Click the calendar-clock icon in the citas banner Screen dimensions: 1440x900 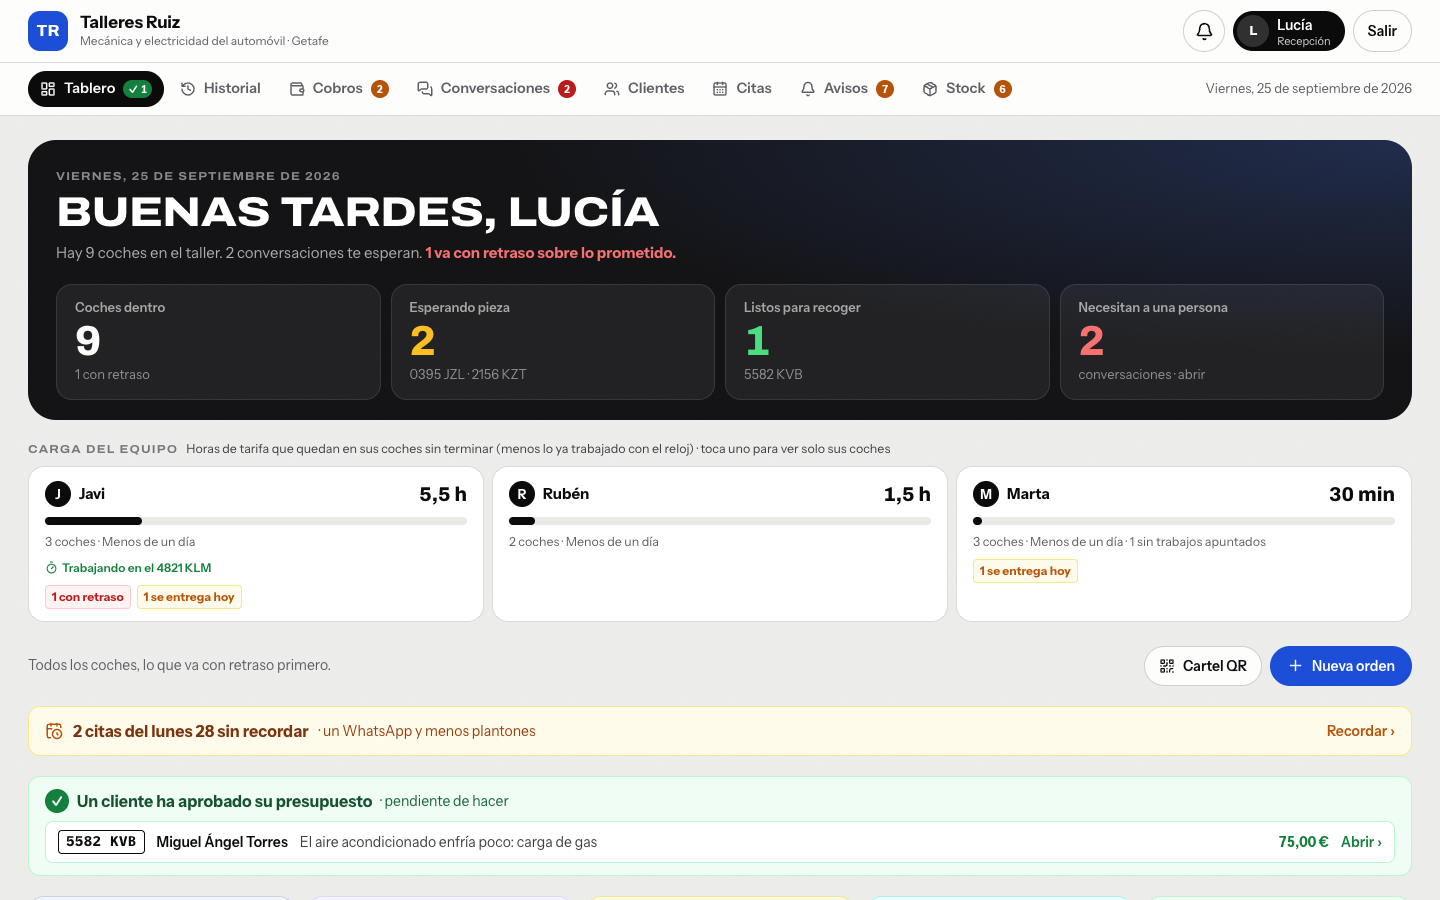(54, 731)
